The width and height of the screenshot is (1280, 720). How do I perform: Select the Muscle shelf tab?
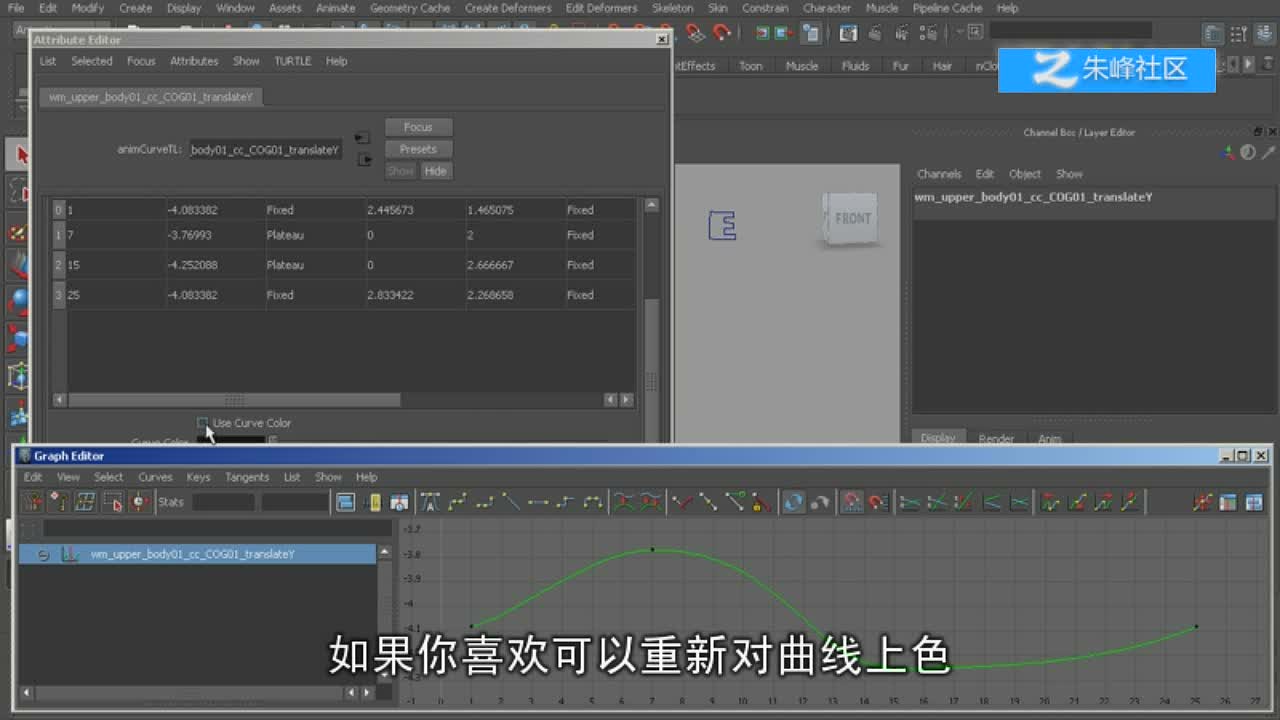coord(802,66)
